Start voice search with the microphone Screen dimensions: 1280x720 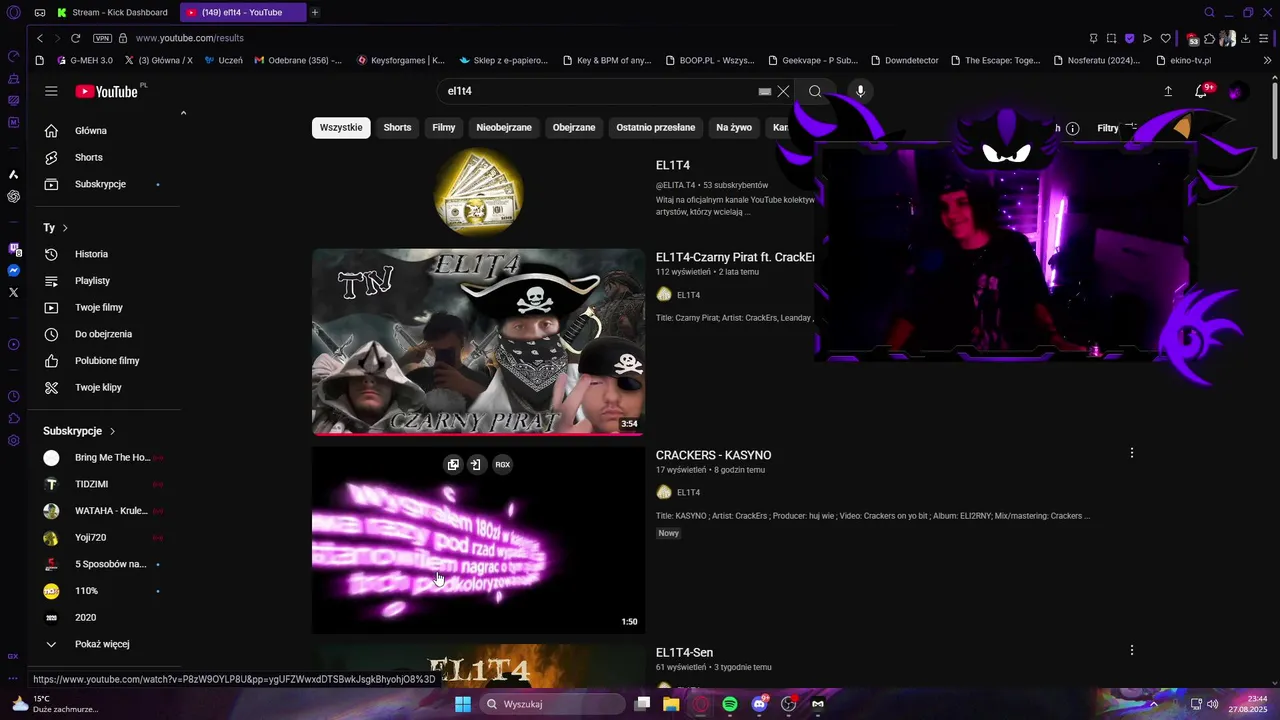coord(860,91)
